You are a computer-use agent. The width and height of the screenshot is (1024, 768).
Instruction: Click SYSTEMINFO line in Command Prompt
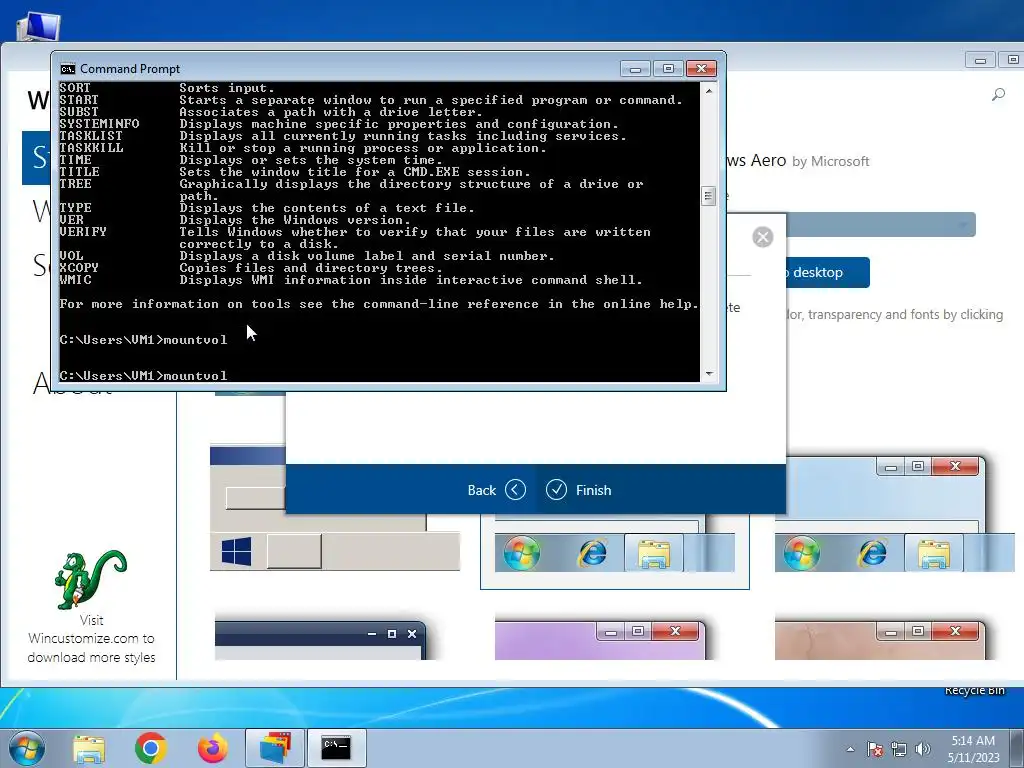pyautogui.click(x=339, y=124)
